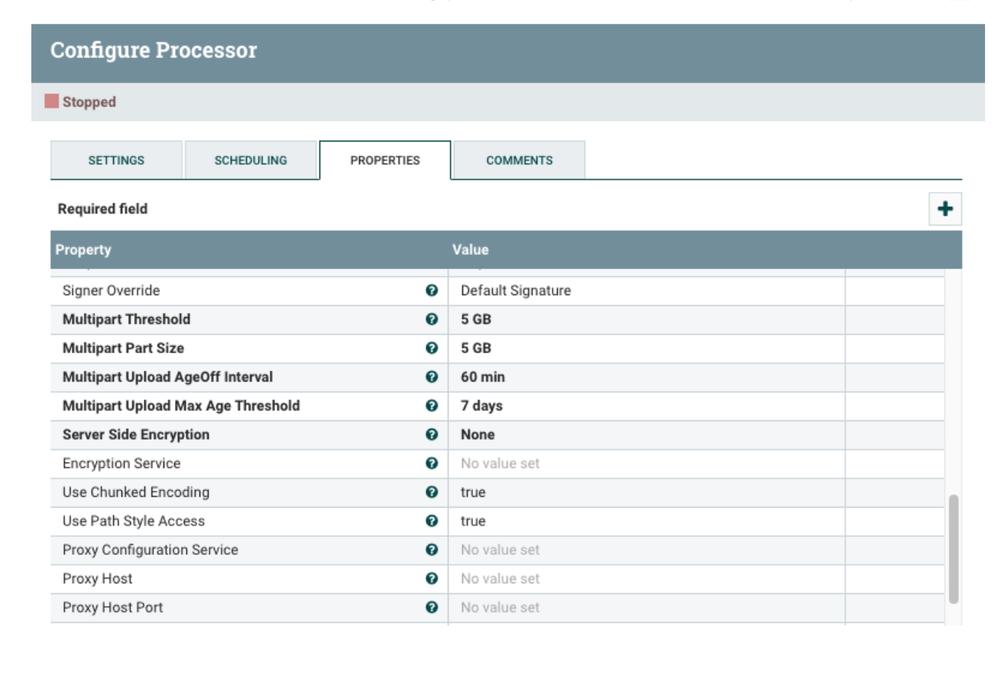Add a new property with the plus button
Viewport: 998px width, 685px height.
pyautogui.click(x=944, y=208)
